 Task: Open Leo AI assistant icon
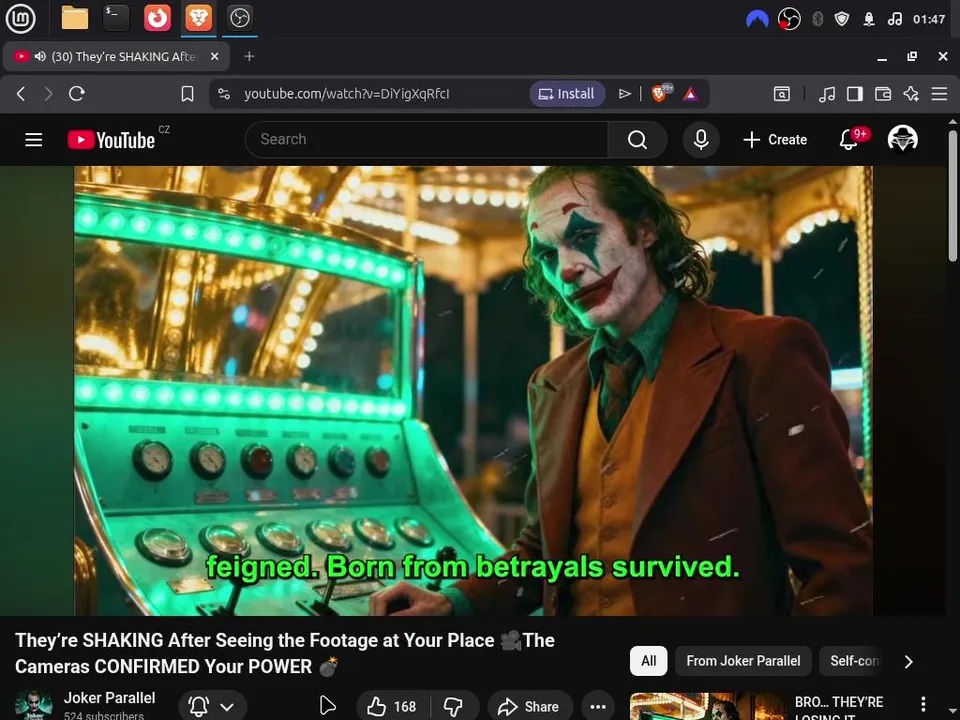coord(911,94)
